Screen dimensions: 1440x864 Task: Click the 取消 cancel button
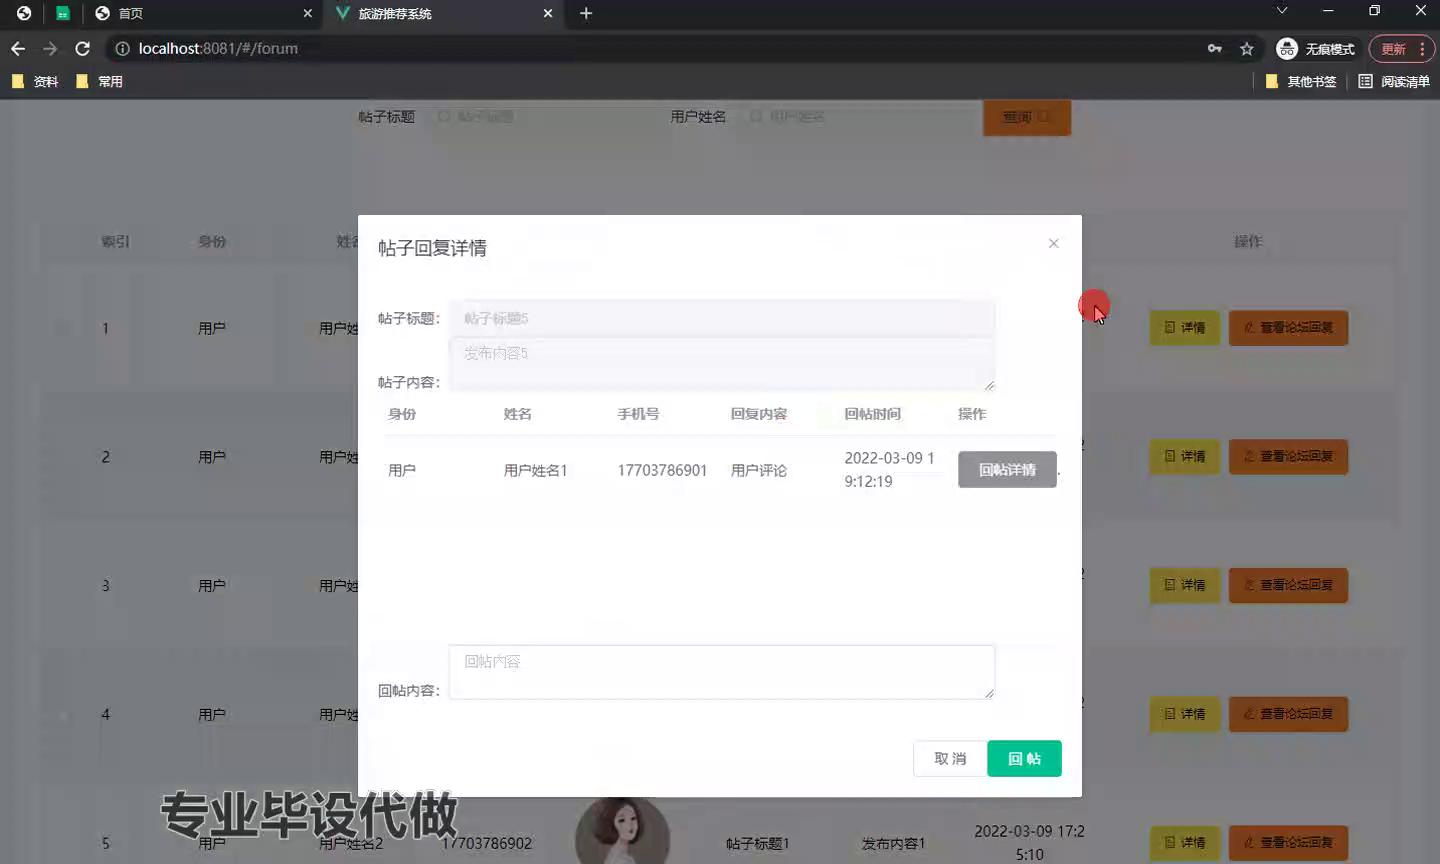(950, 759)
